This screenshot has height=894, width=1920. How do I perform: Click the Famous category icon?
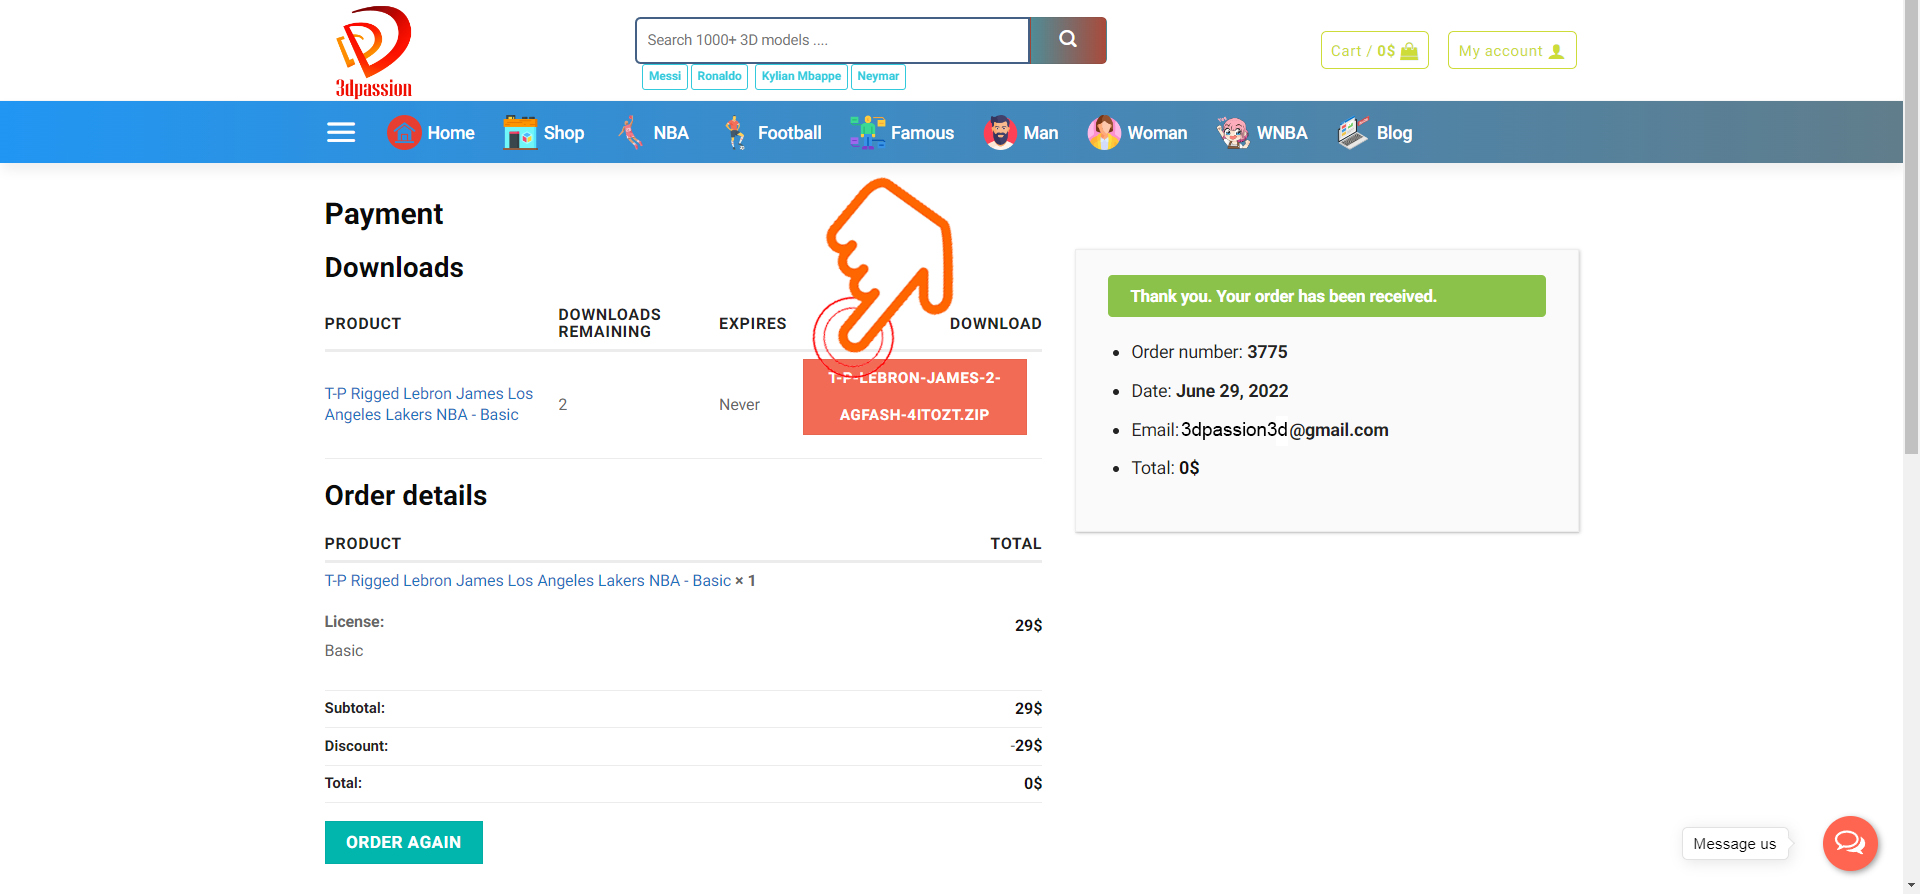coord(867,133)
